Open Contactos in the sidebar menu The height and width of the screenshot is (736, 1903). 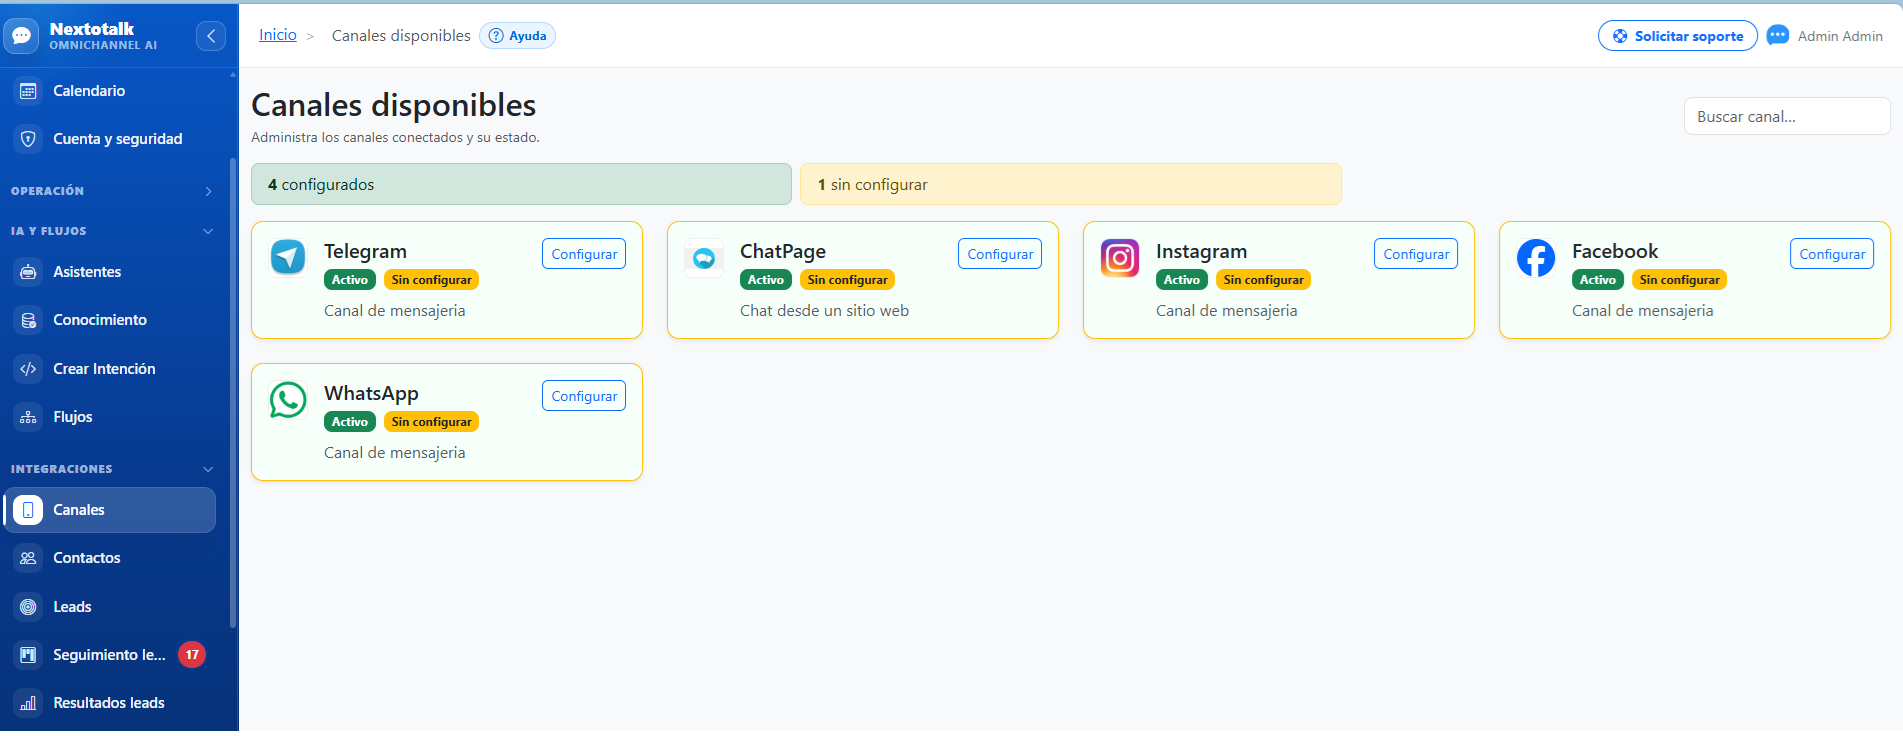pos(110,558)
